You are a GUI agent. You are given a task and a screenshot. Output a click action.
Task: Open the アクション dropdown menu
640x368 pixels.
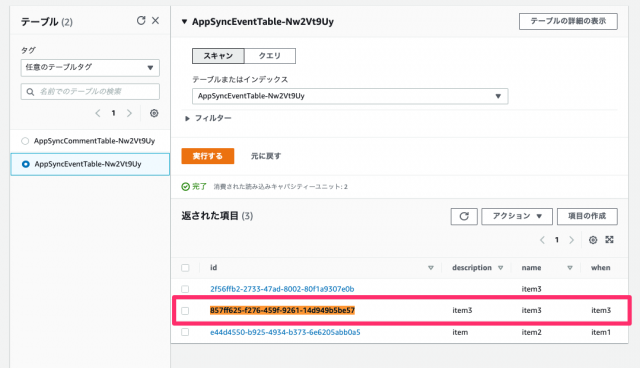click(517, 216)
